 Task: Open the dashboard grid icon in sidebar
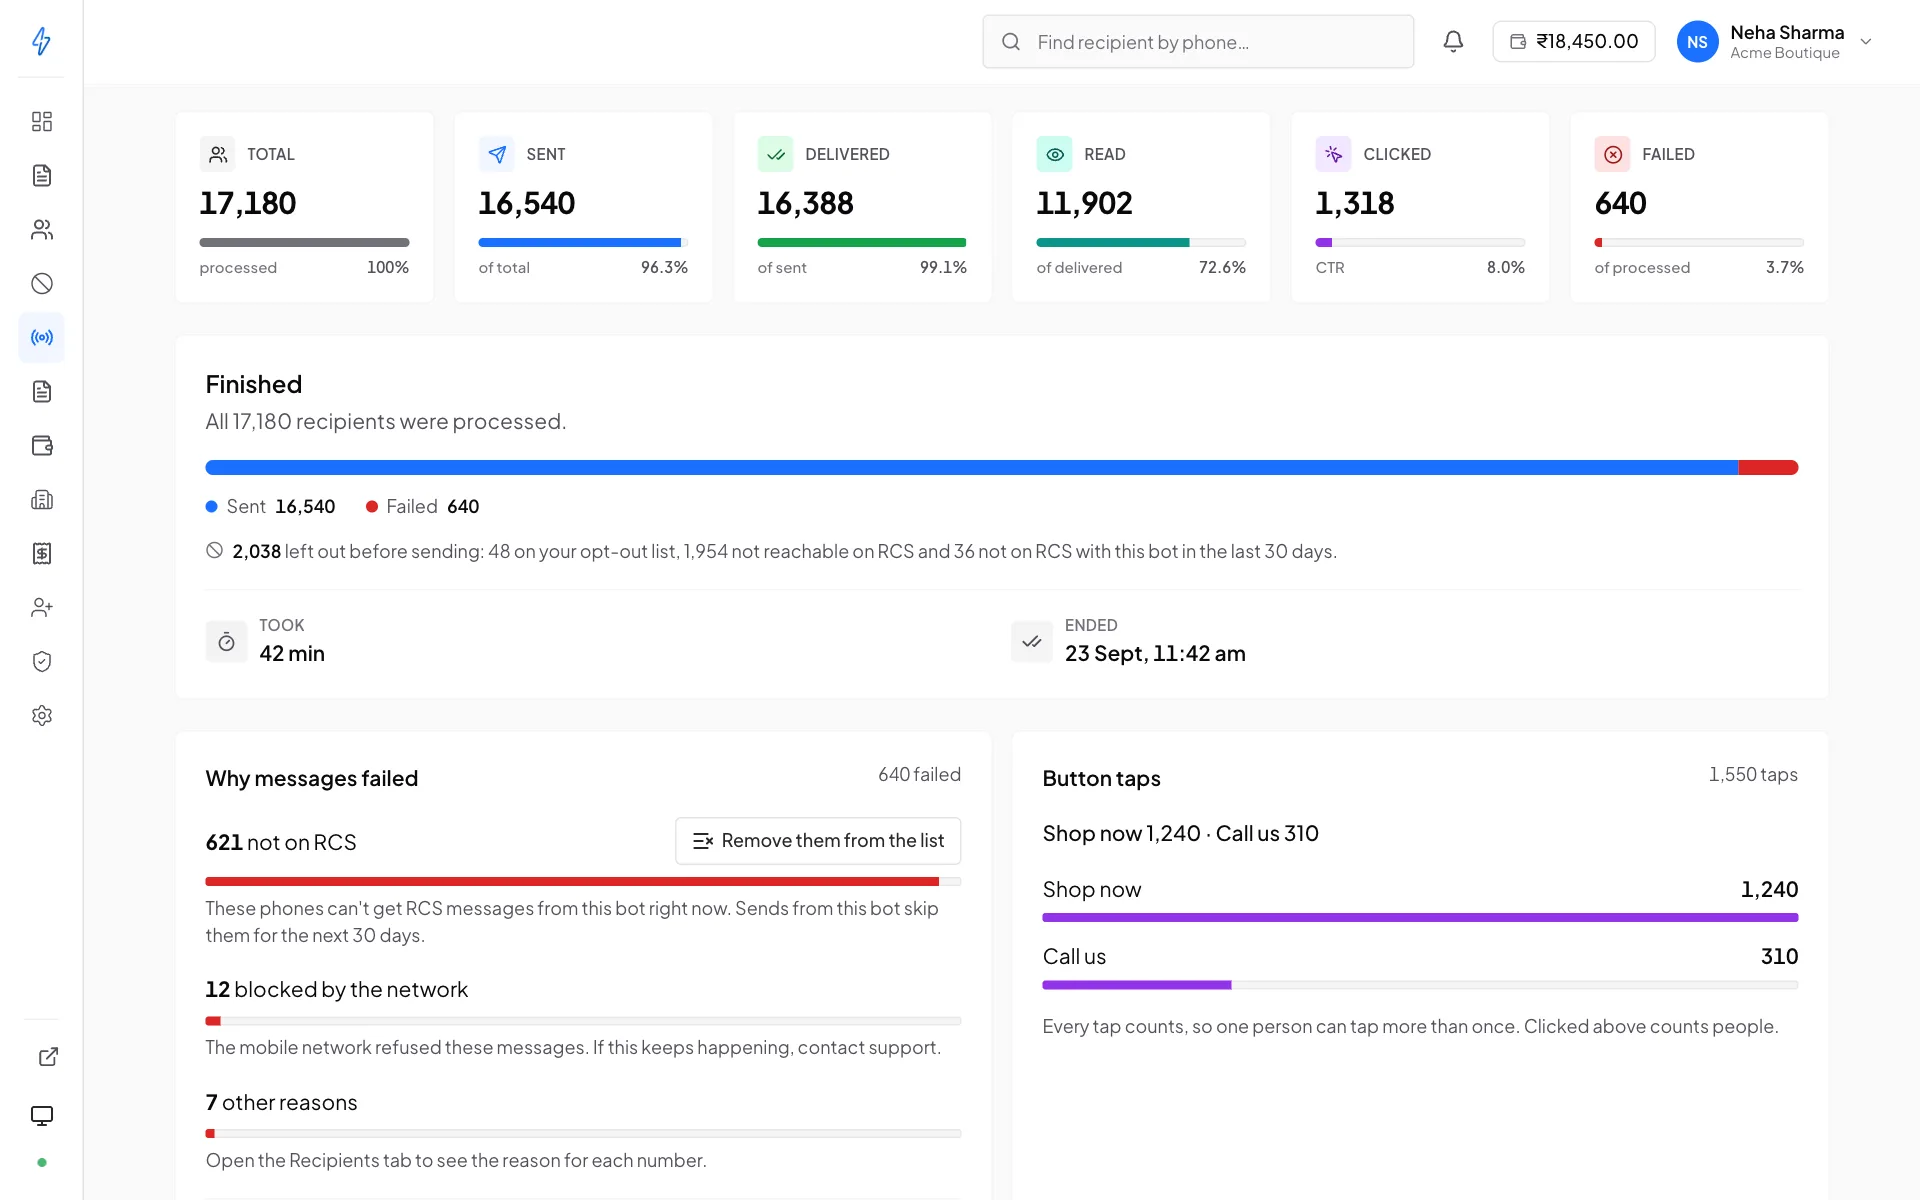[x=41, y=122]
